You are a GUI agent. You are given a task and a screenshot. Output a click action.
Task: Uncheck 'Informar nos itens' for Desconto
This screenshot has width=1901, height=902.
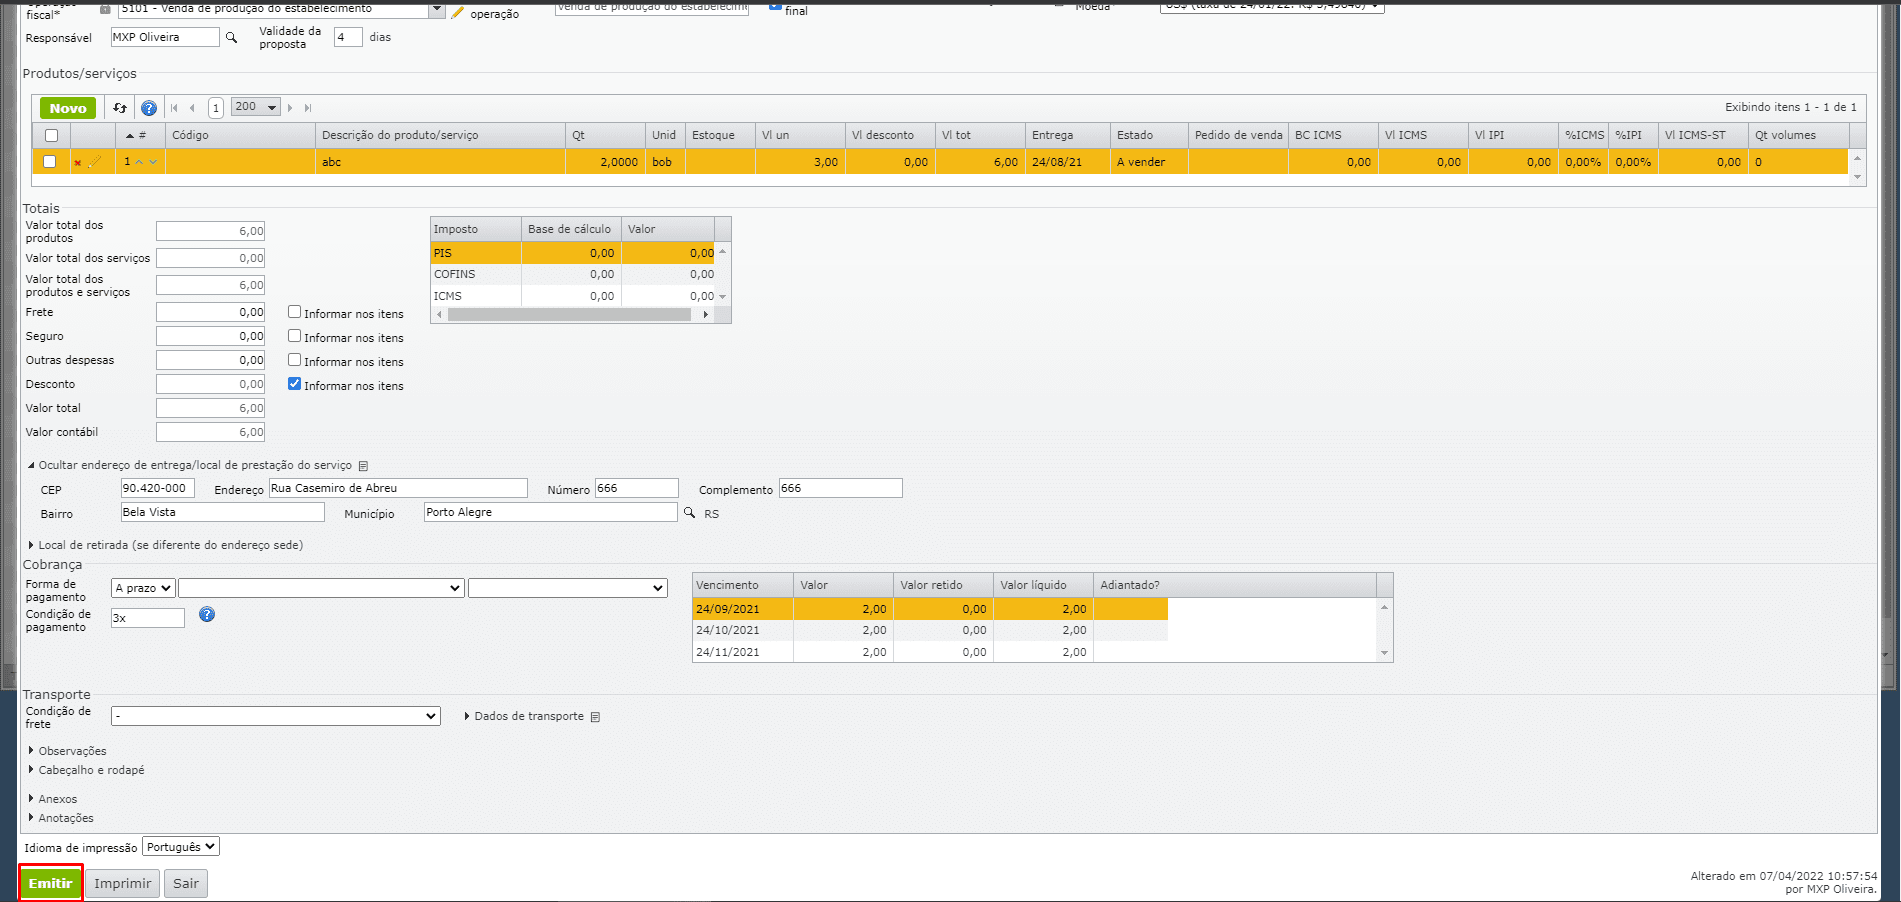click(x=295, y=384)
